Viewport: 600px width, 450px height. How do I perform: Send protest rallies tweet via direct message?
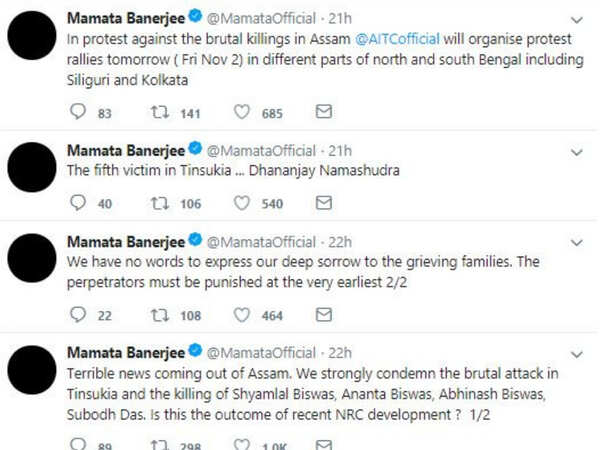pos(323,111)
